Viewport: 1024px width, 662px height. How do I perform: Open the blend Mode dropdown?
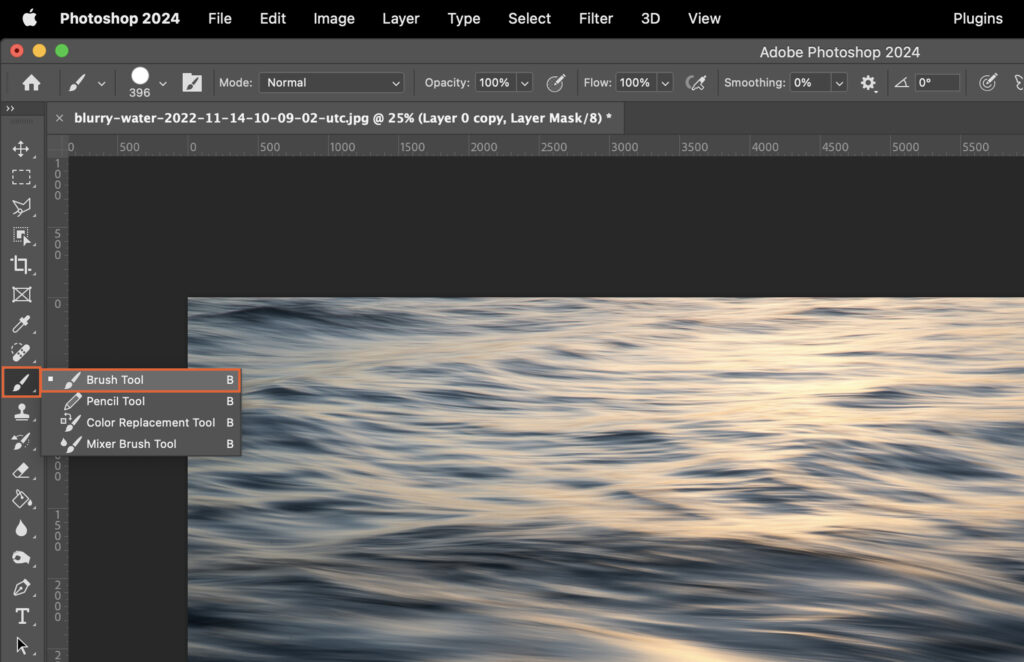(331, 82)
